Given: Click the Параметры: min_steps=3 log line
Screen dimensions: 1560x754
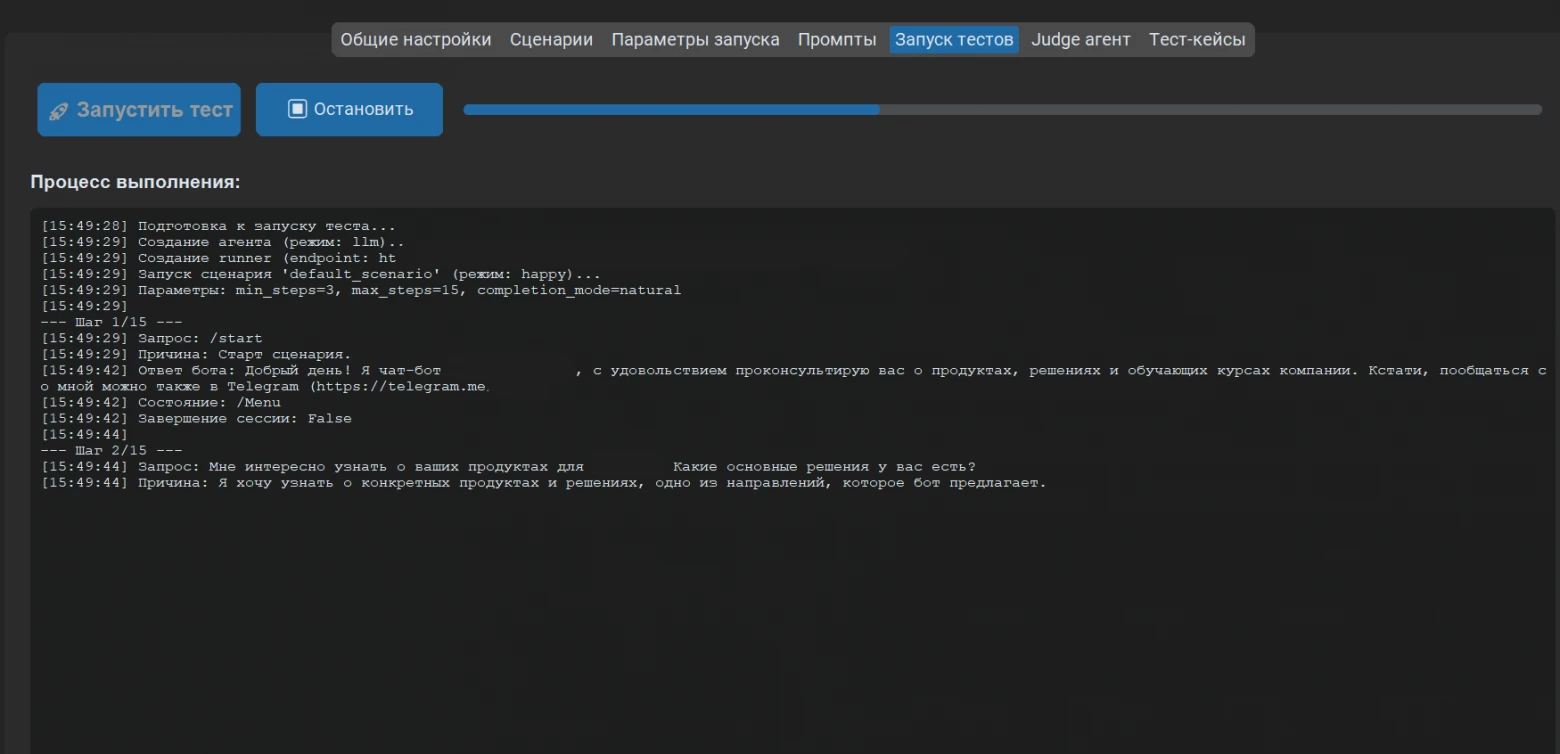Looking at the screenshot, I should click(x=361, y=290).
